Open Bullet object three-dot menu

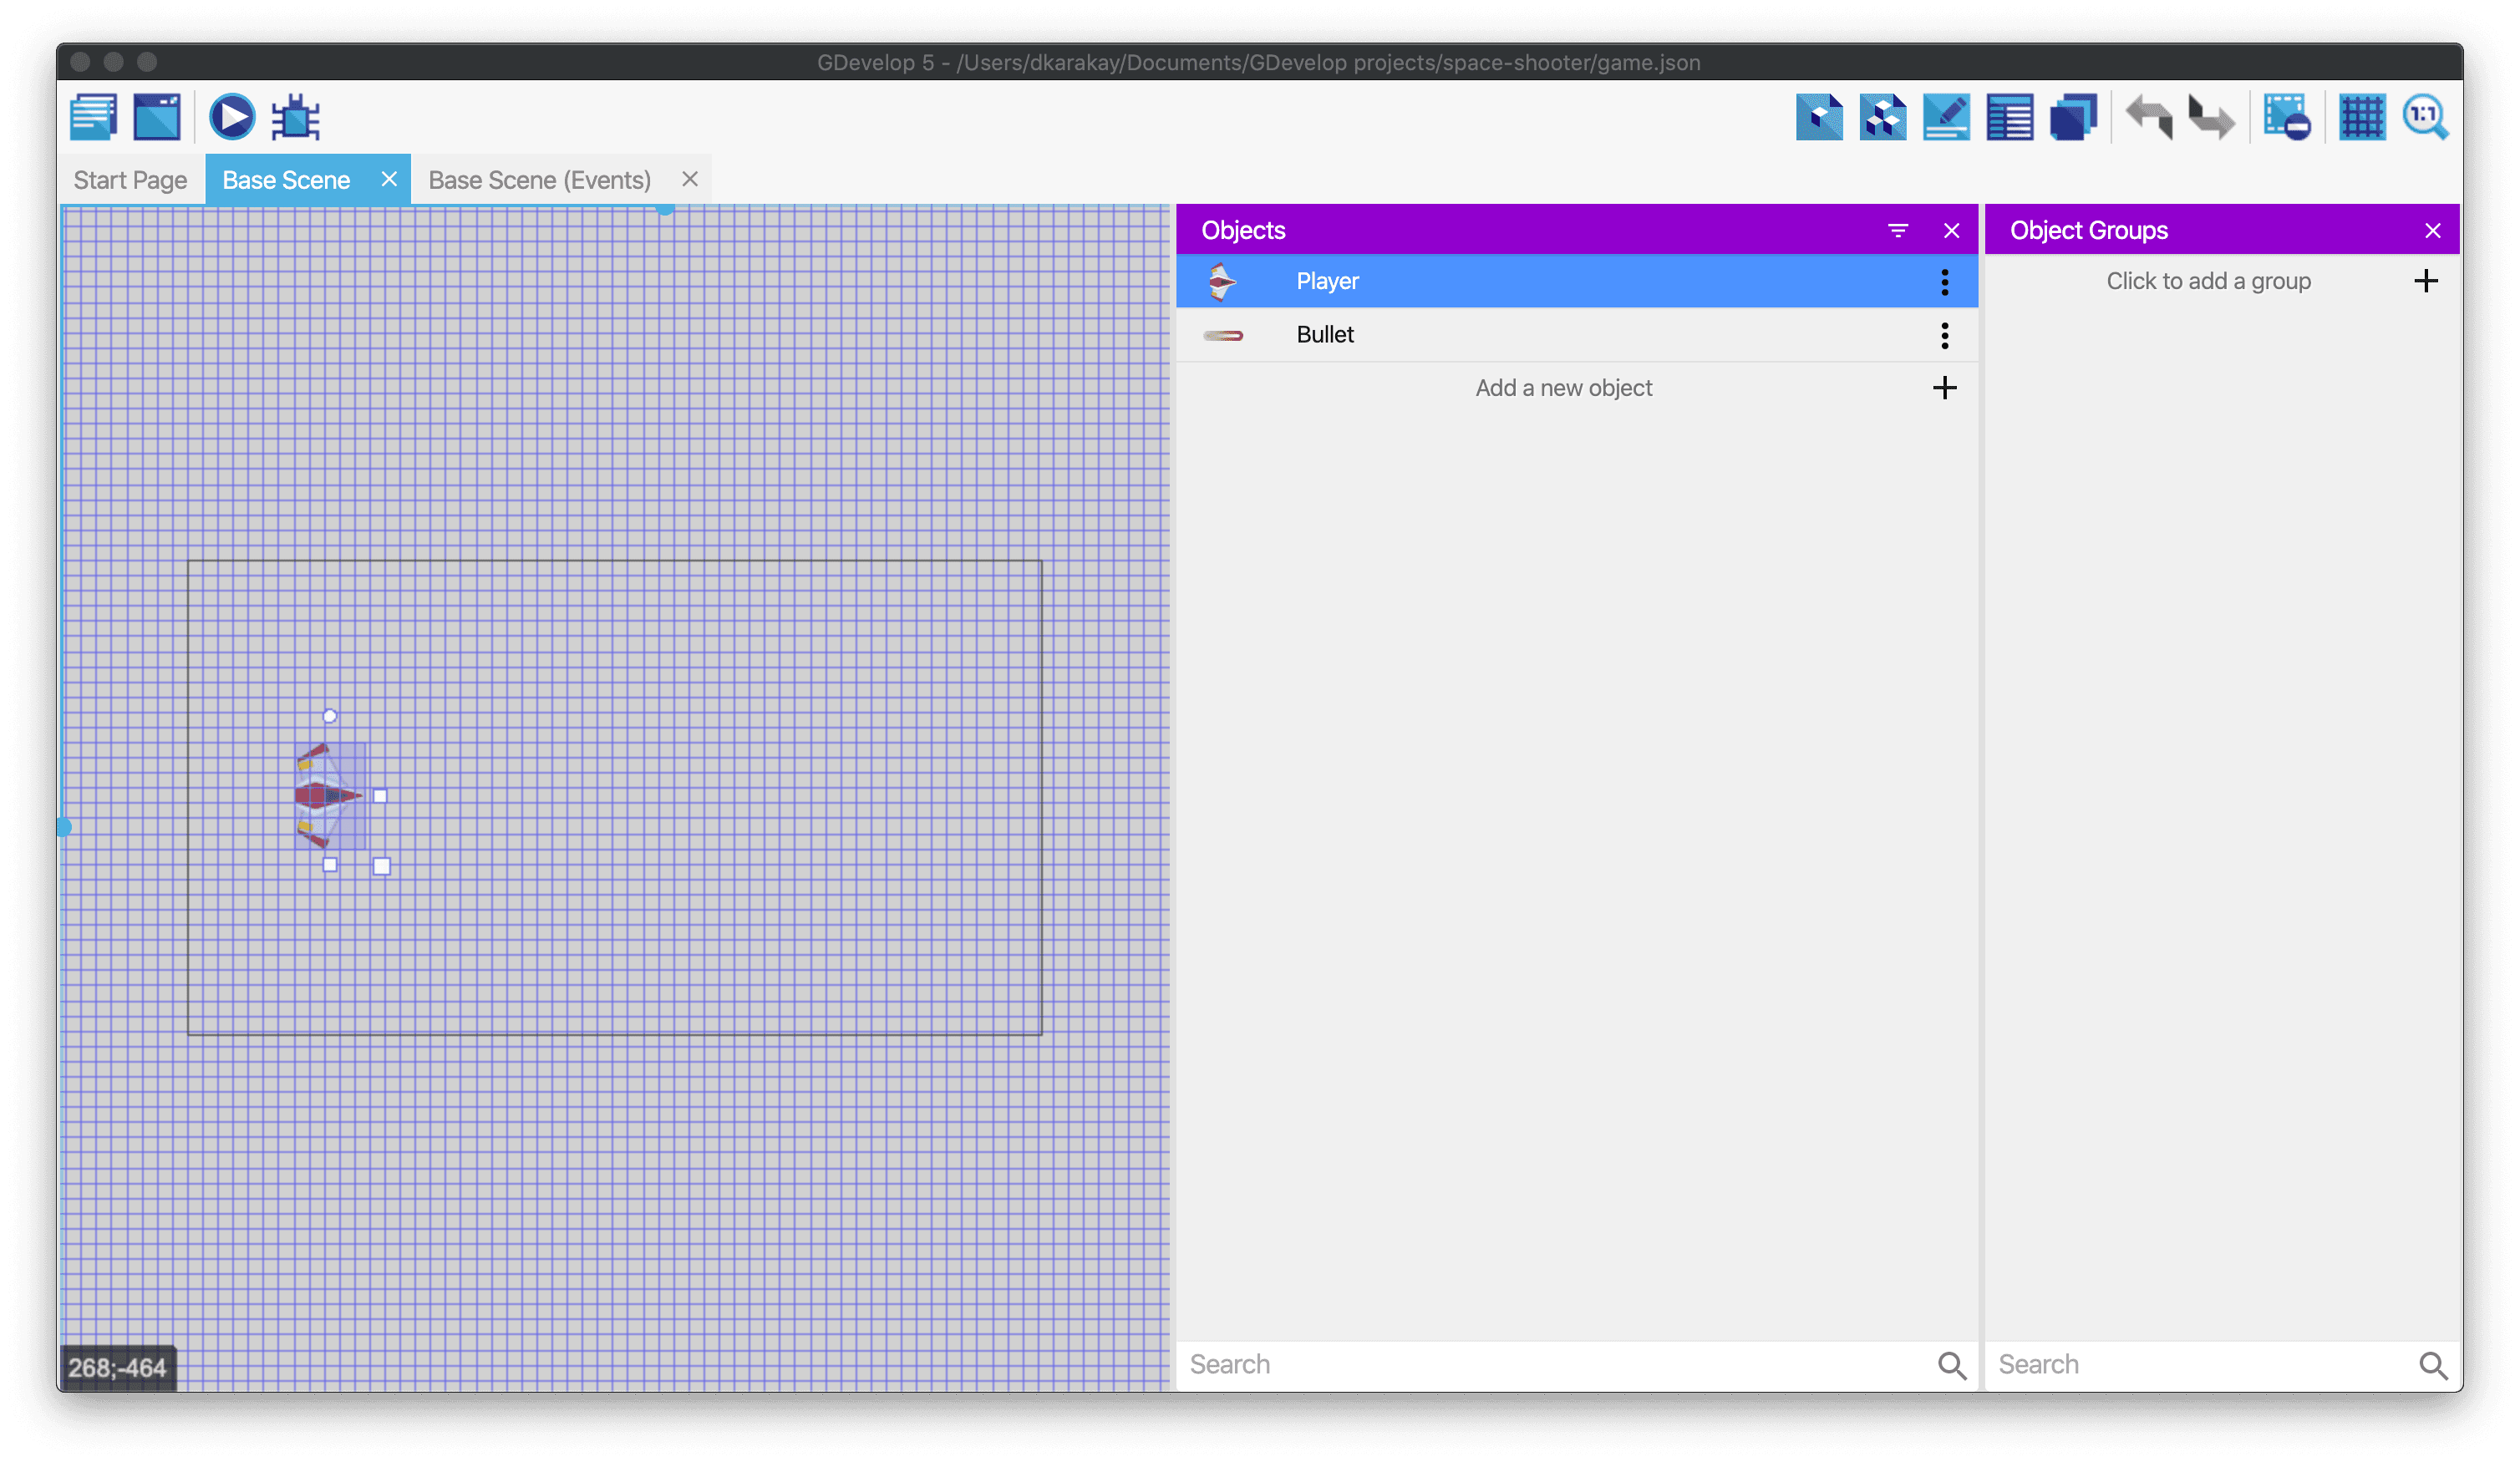point(1944,335)
